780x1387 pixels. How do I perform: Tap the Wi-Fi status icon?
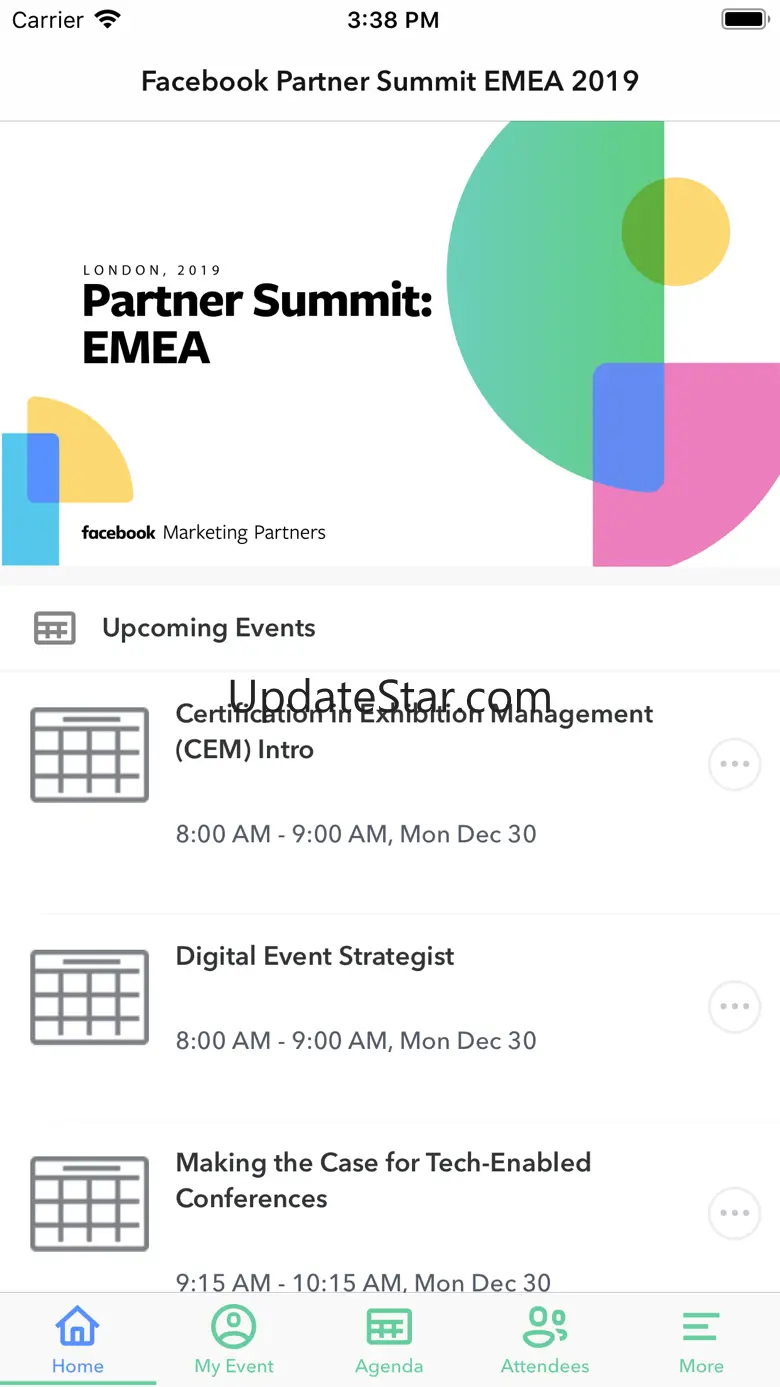(106, 20)
